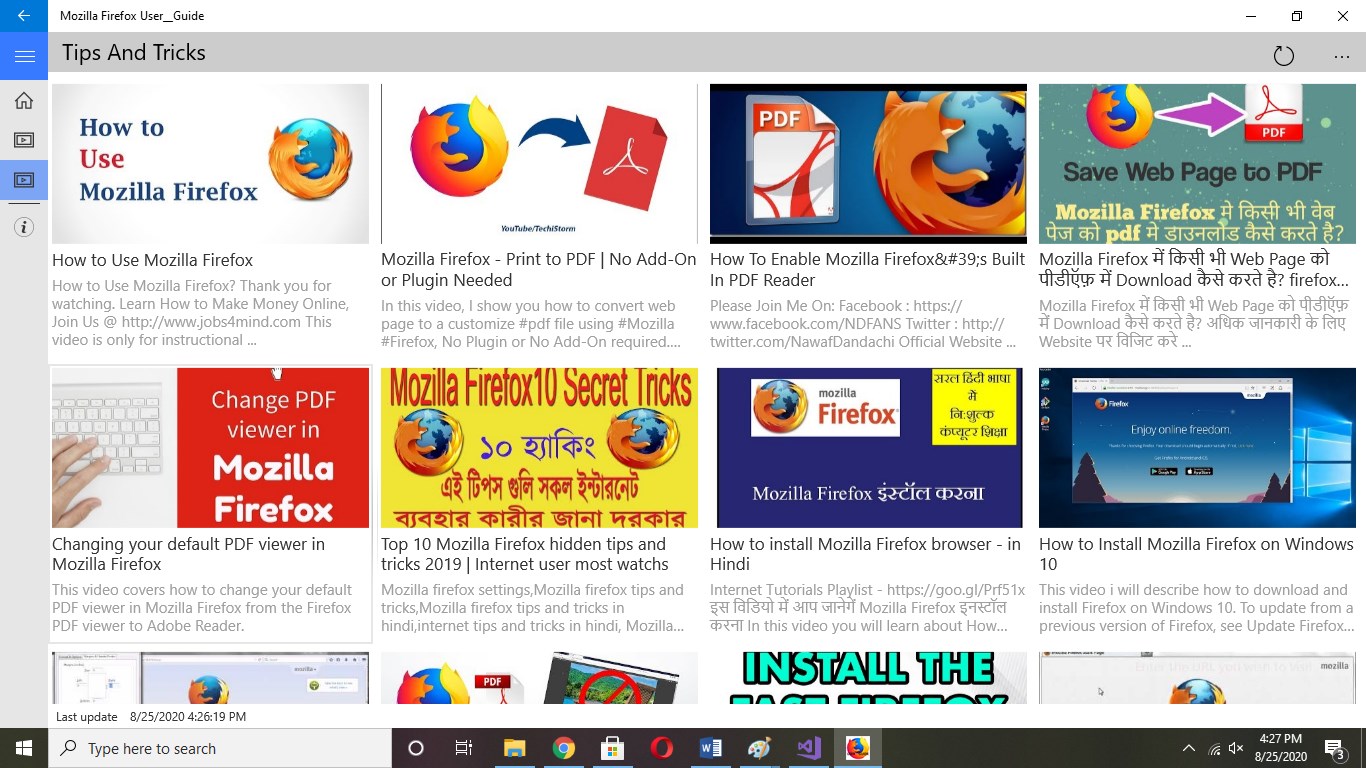Open Paint from taskbar

coord(759,748)
